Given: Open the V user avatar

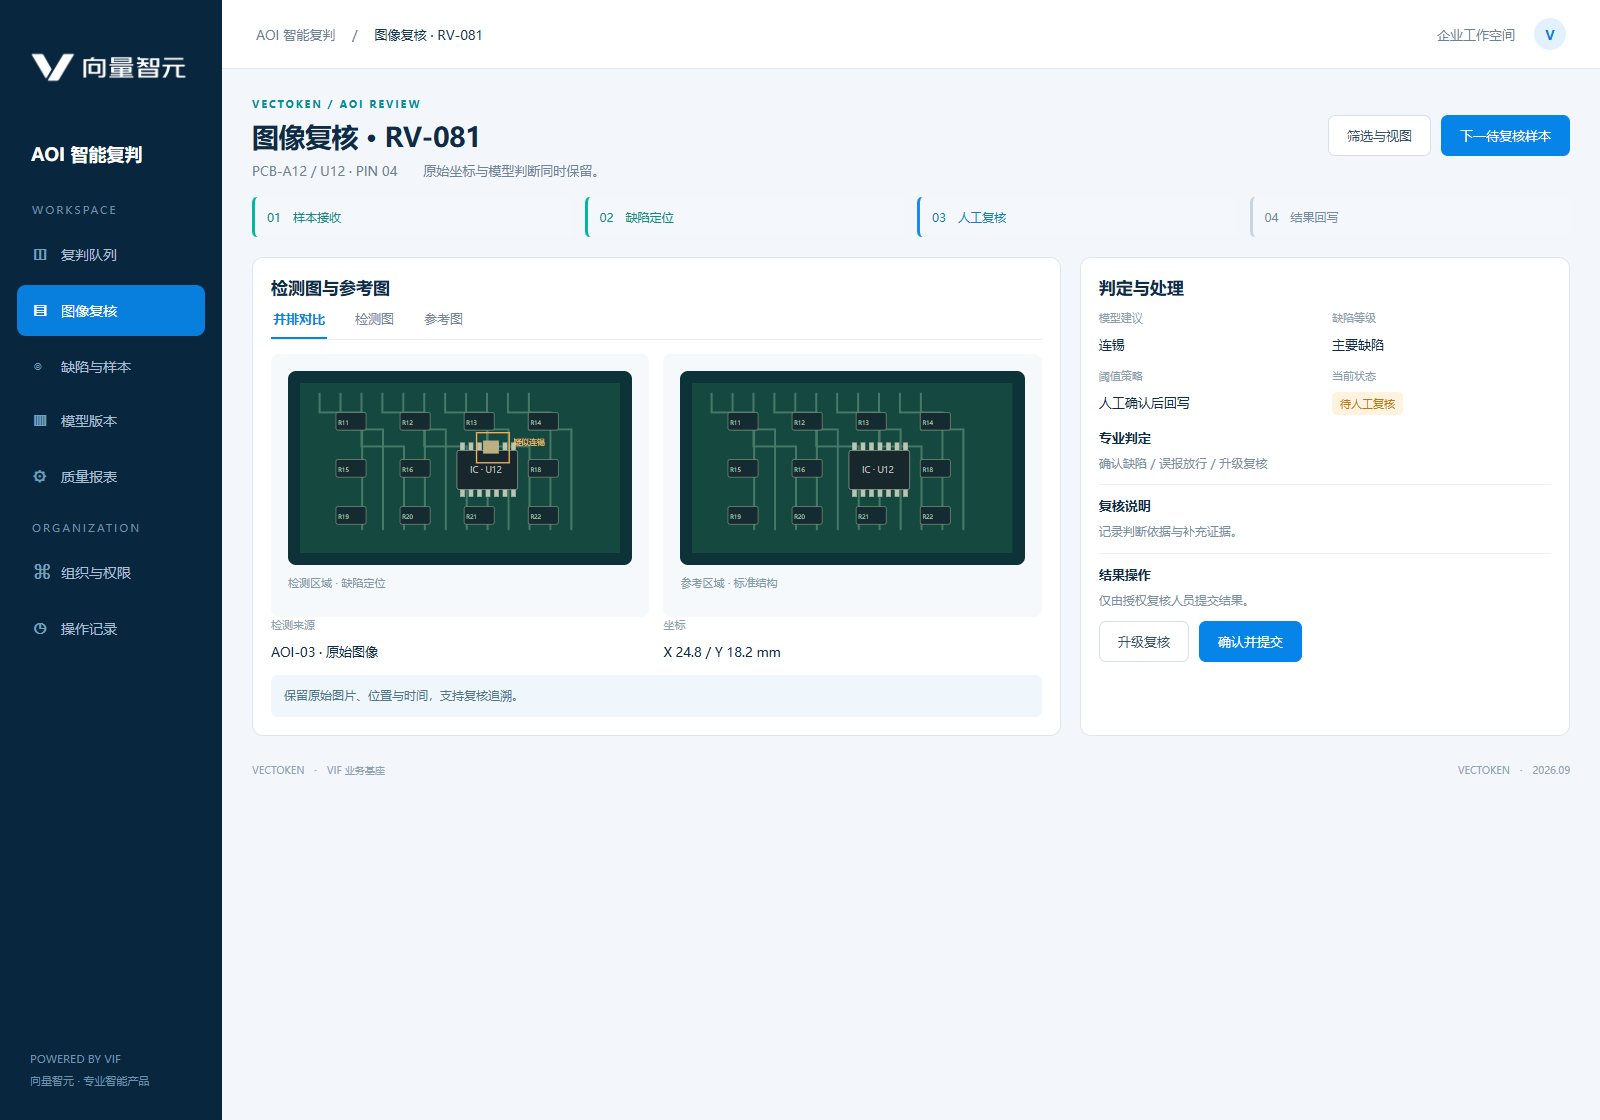Looking at the screenshot, I should pos(1550,35).
